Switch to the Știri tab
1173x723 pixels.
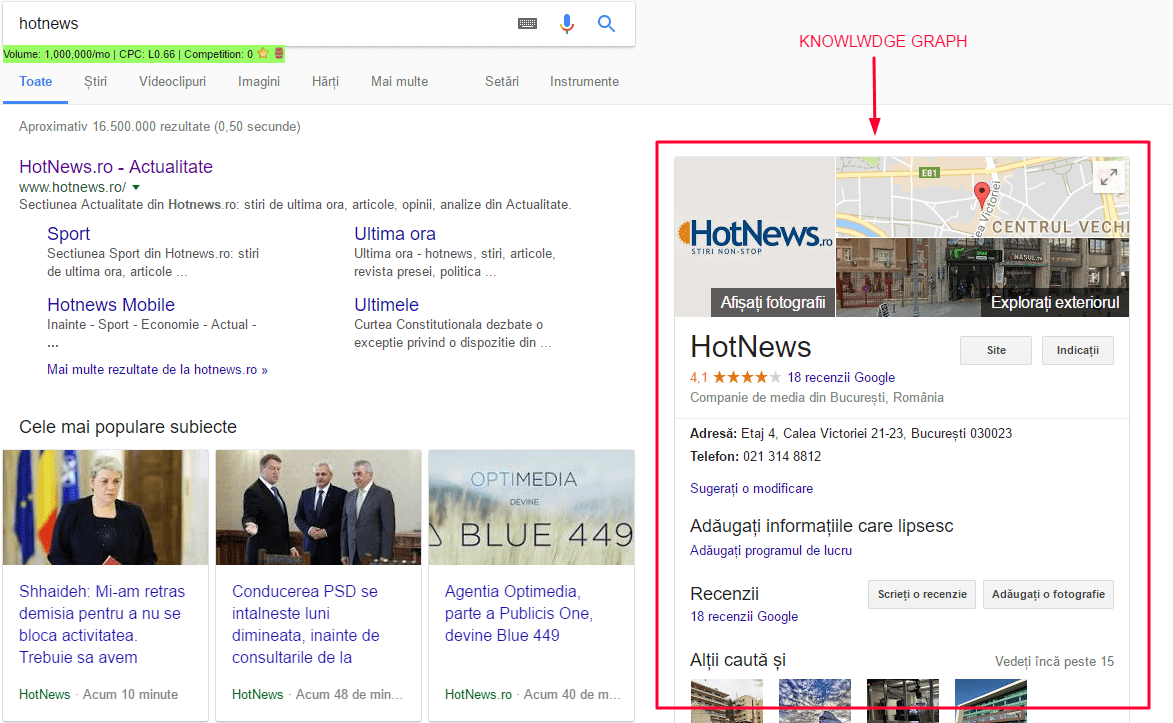point(95,82)
